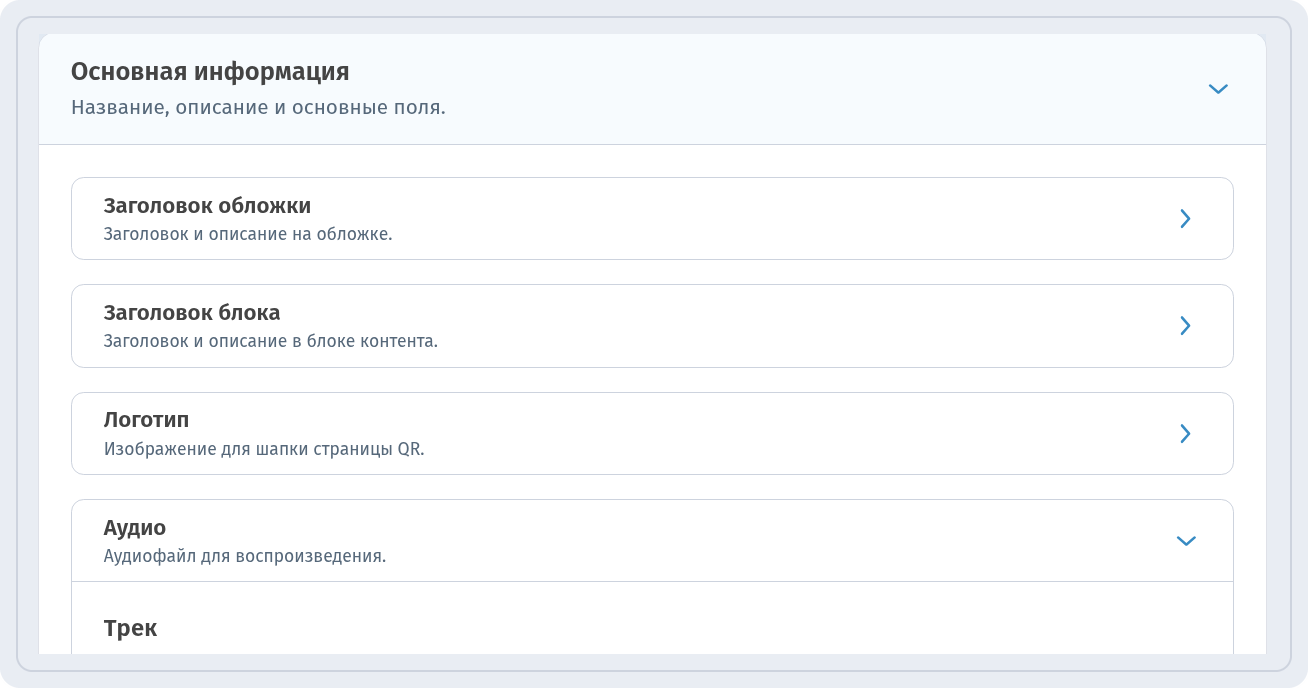Click the text Название, описание и основные поля
Screen dimensions: 1308x688
pyautogui.click(x=258, y=107)
